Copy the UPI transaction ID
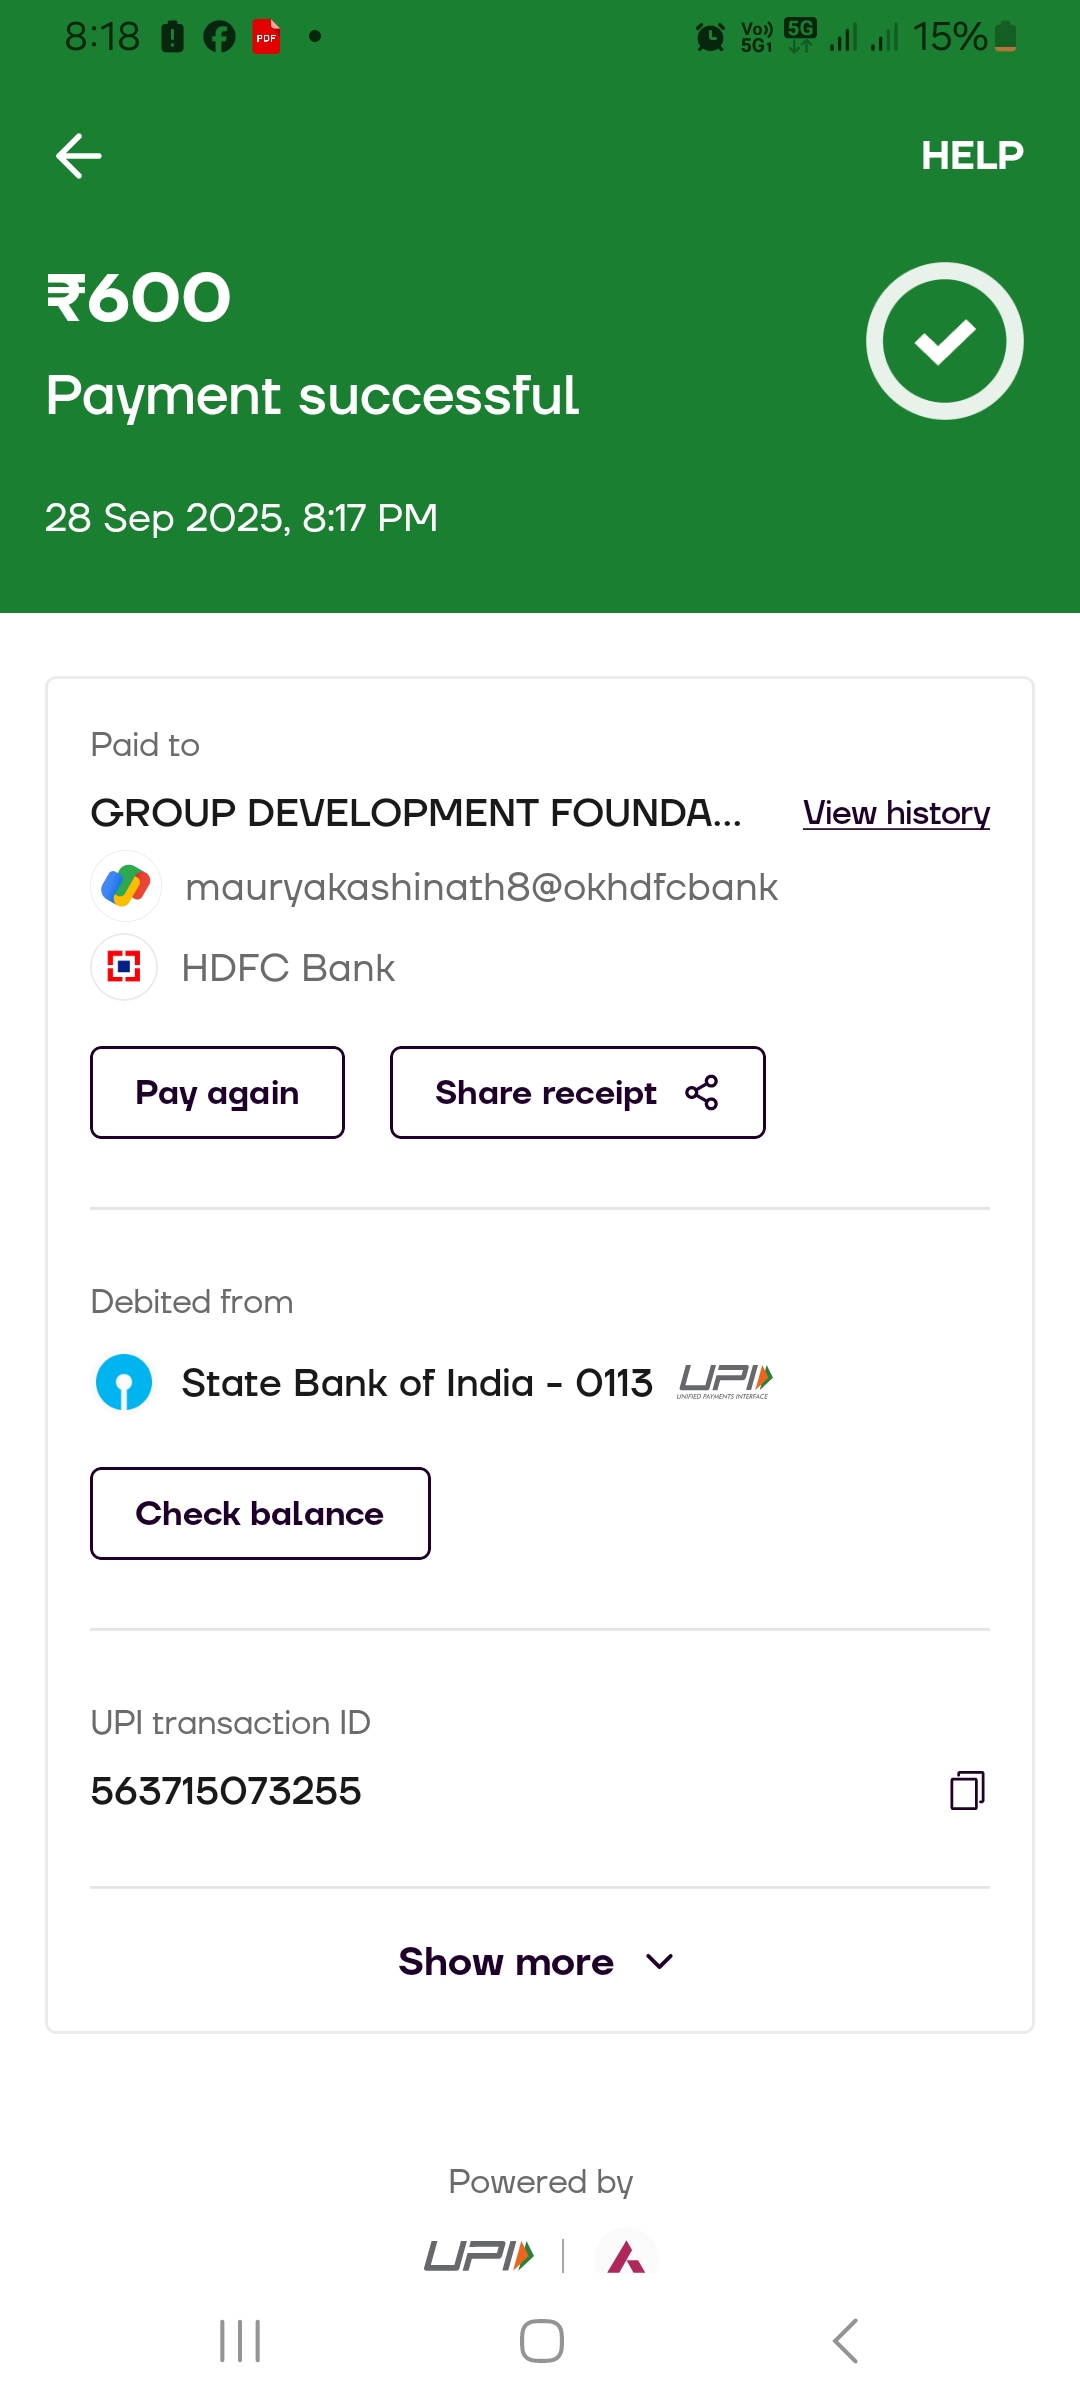Screen dimensions: 1080x2408 click(967, 1790)
